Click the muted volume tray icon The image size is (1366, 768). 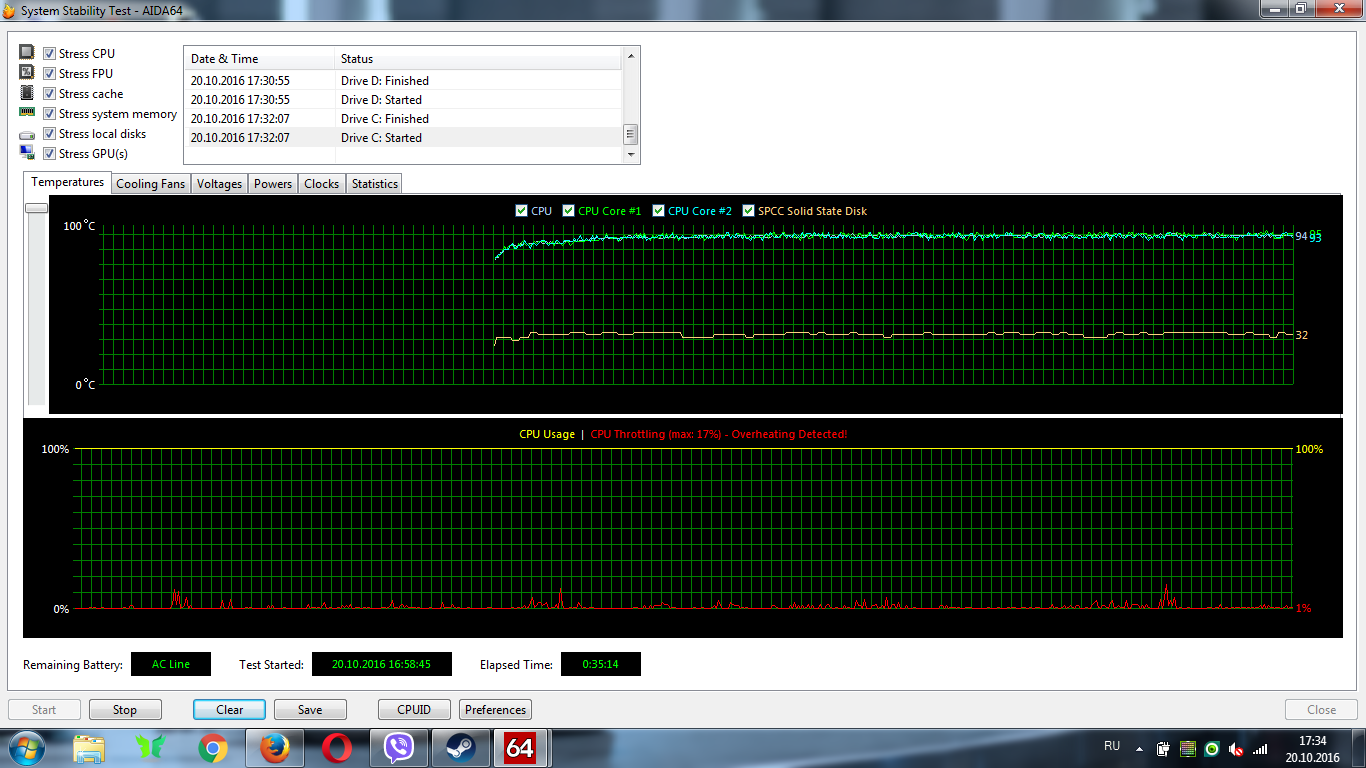pyautogui.click(x=1236, y=748)
